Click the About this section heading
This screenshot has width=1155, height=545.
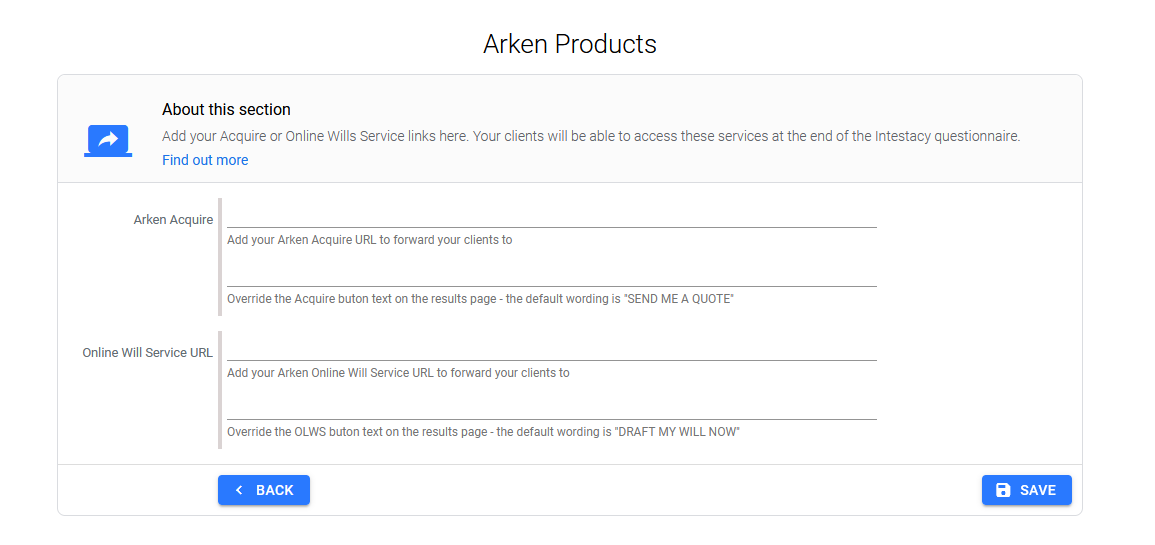coord(226,110)
